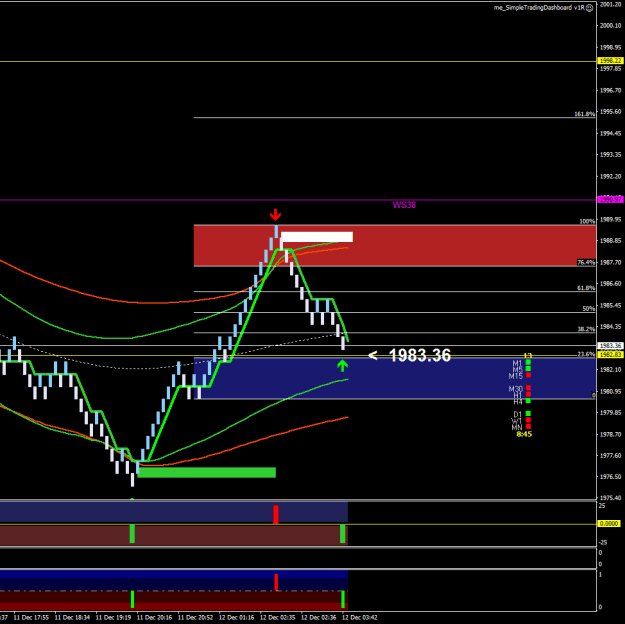625x624 pixels.
Task: Select the white rectangle inside the red zone
Action: click(x=317, y=237)
